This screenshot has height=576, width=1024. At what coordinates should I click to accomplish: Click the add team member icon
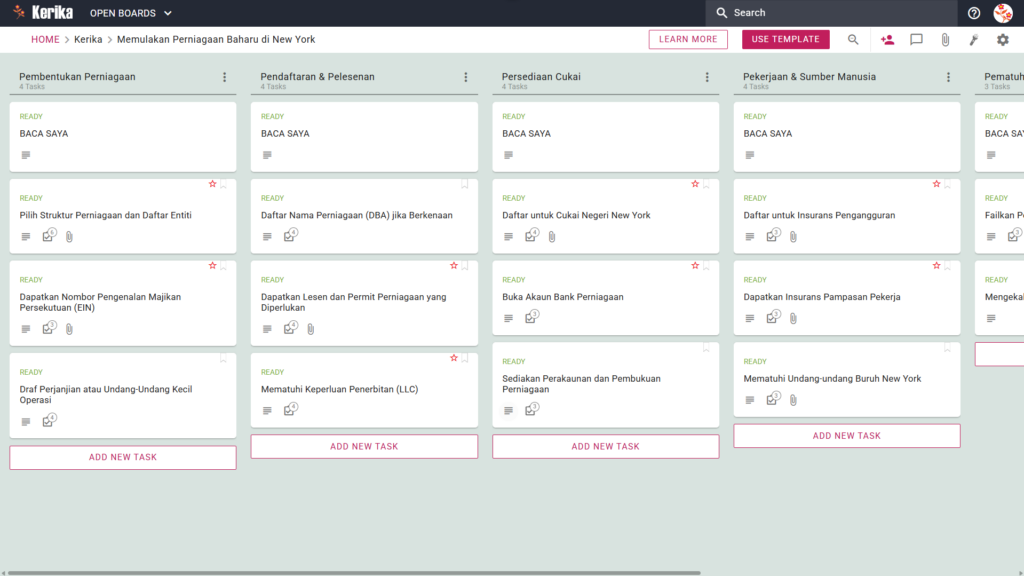pos(887,40)
